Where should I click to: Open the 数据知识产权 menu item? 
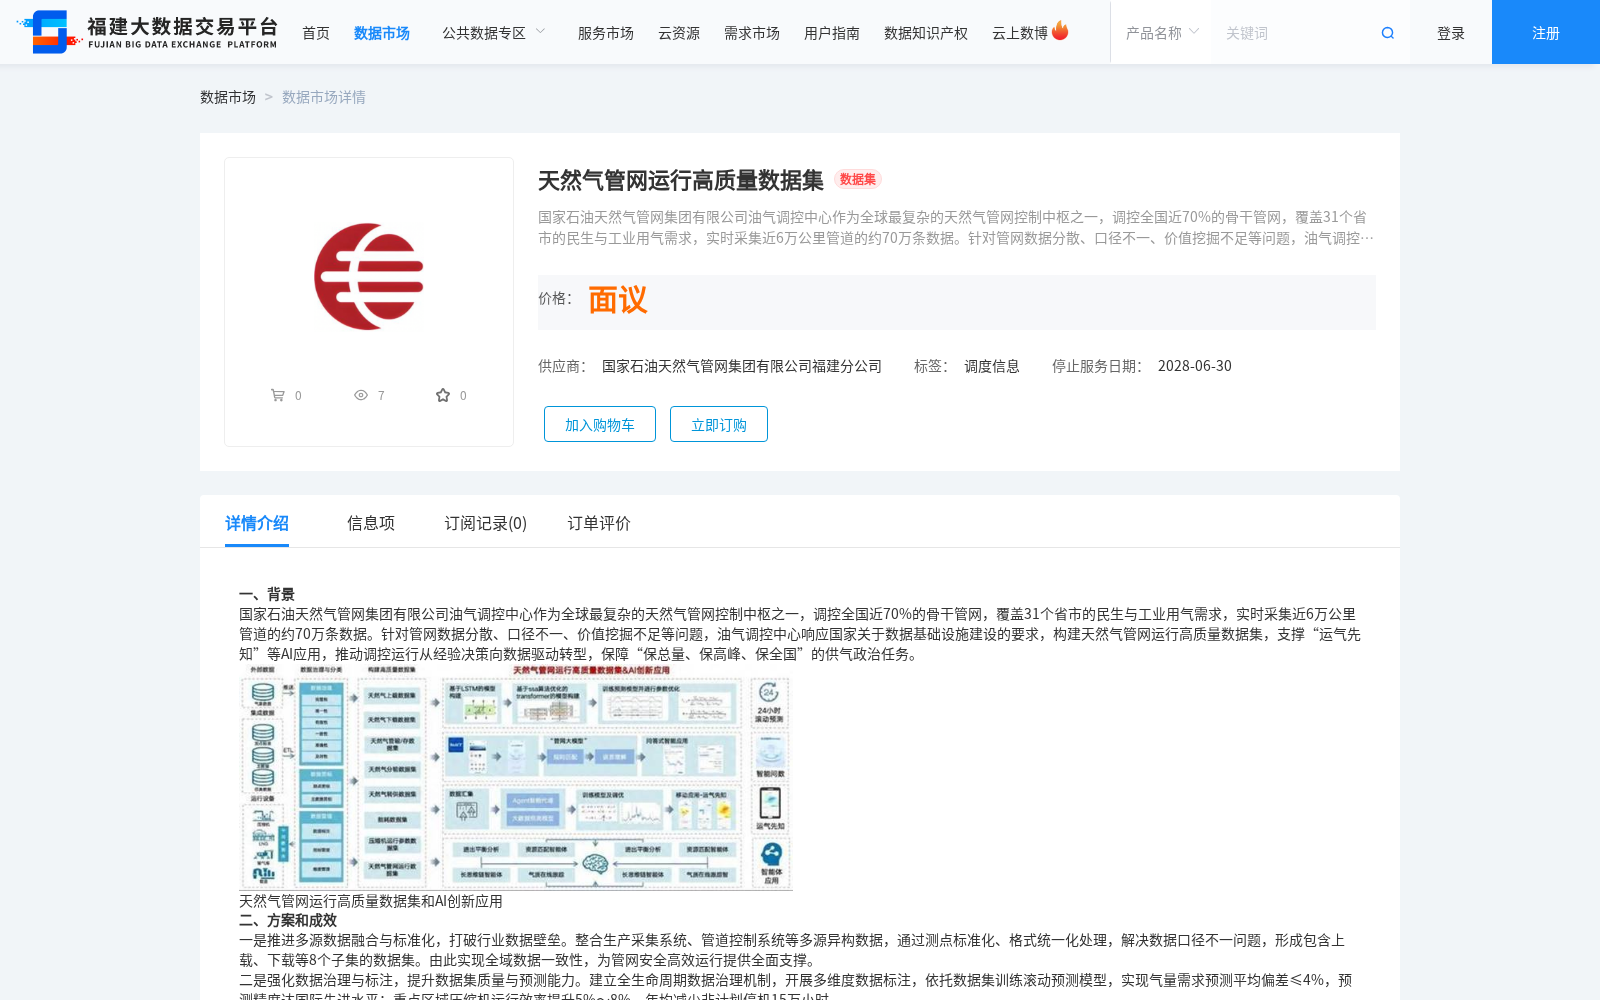point(926,33)
